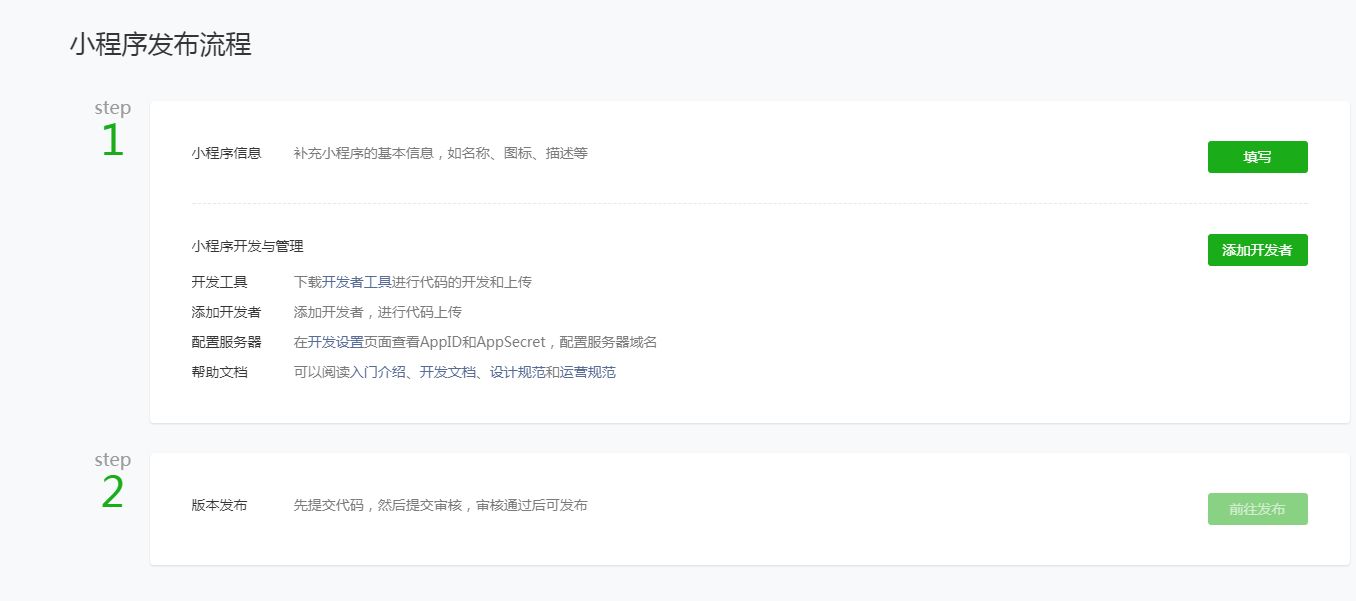Click the green 填写 button
Viewport: 1356px width, 601px height.
[x=1257, y=157]
